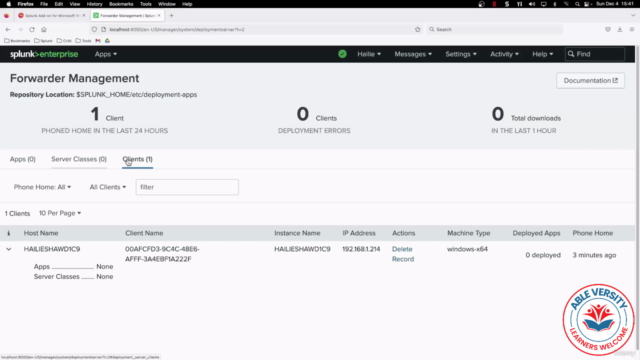Close the Forwarder Management browser tab
Viewport: 640px width, 360px height.
click(x=159, y=16)
